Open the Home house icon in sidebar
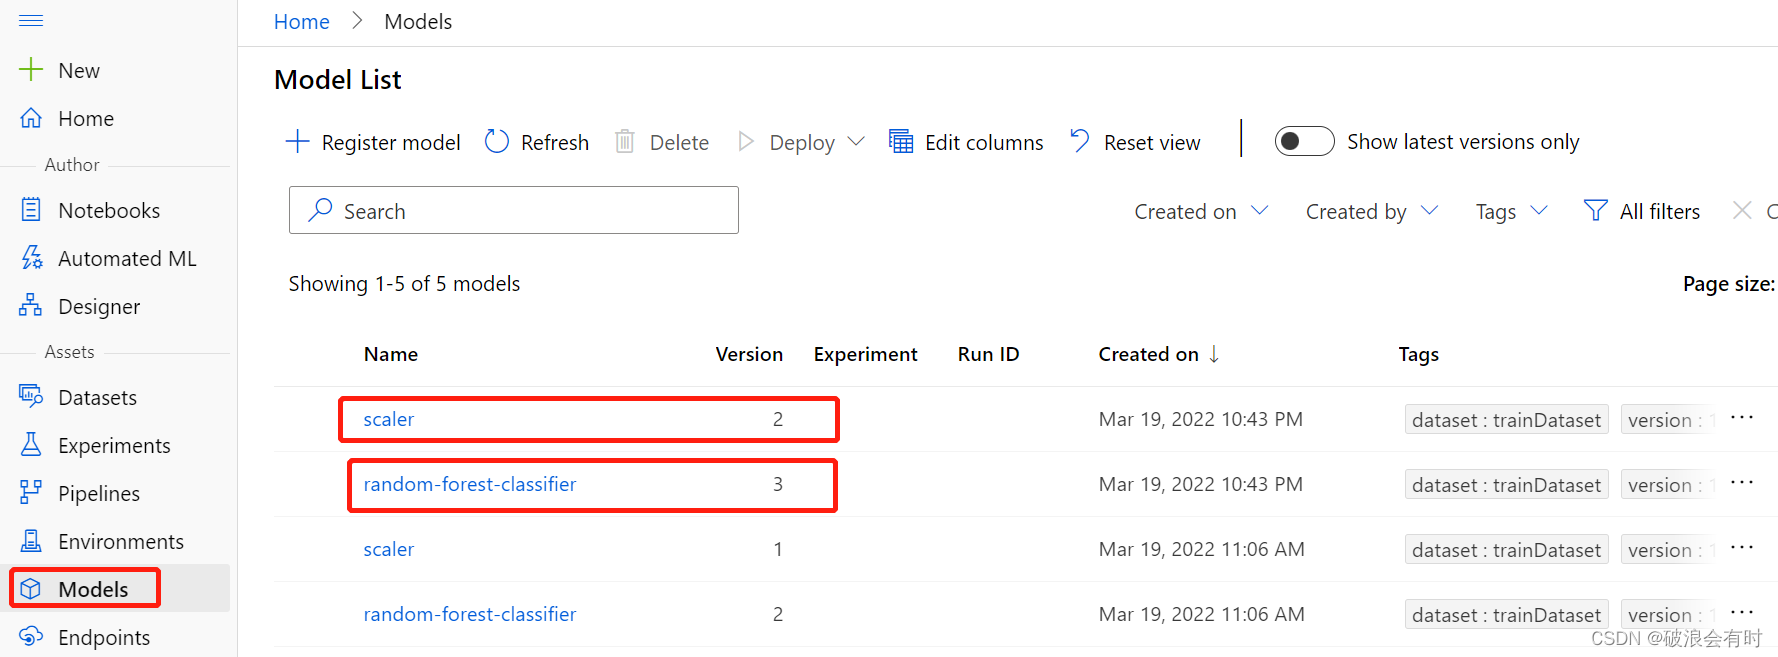Screen dimensions: 1778x657 click(x=31, y=118)
